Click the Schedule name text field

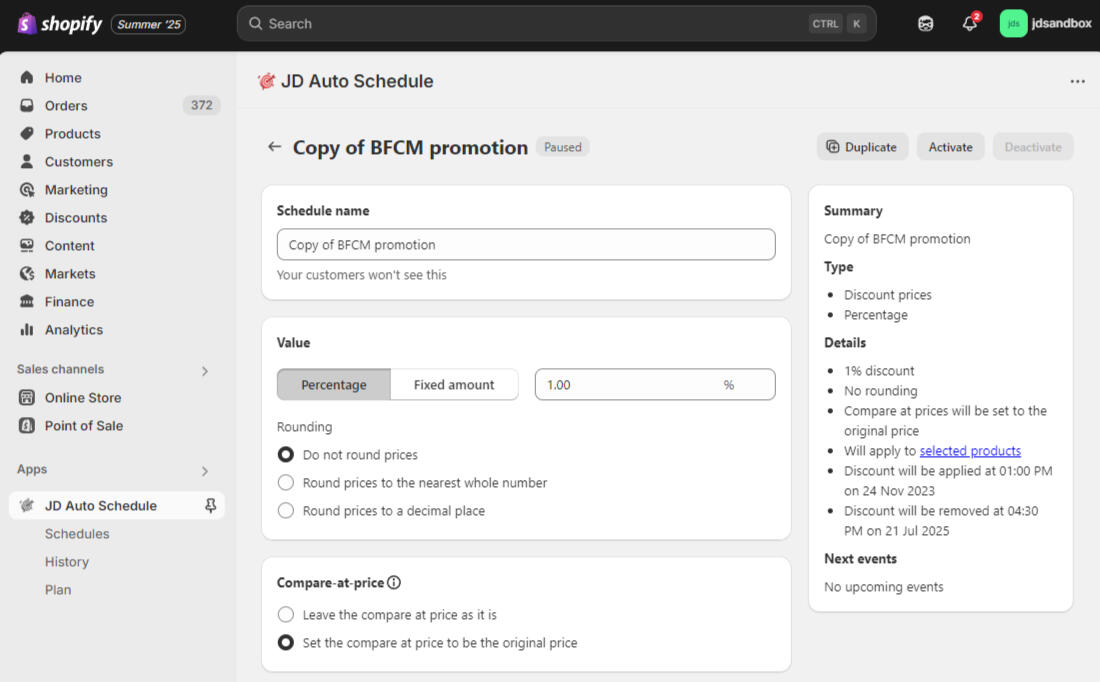526,245
